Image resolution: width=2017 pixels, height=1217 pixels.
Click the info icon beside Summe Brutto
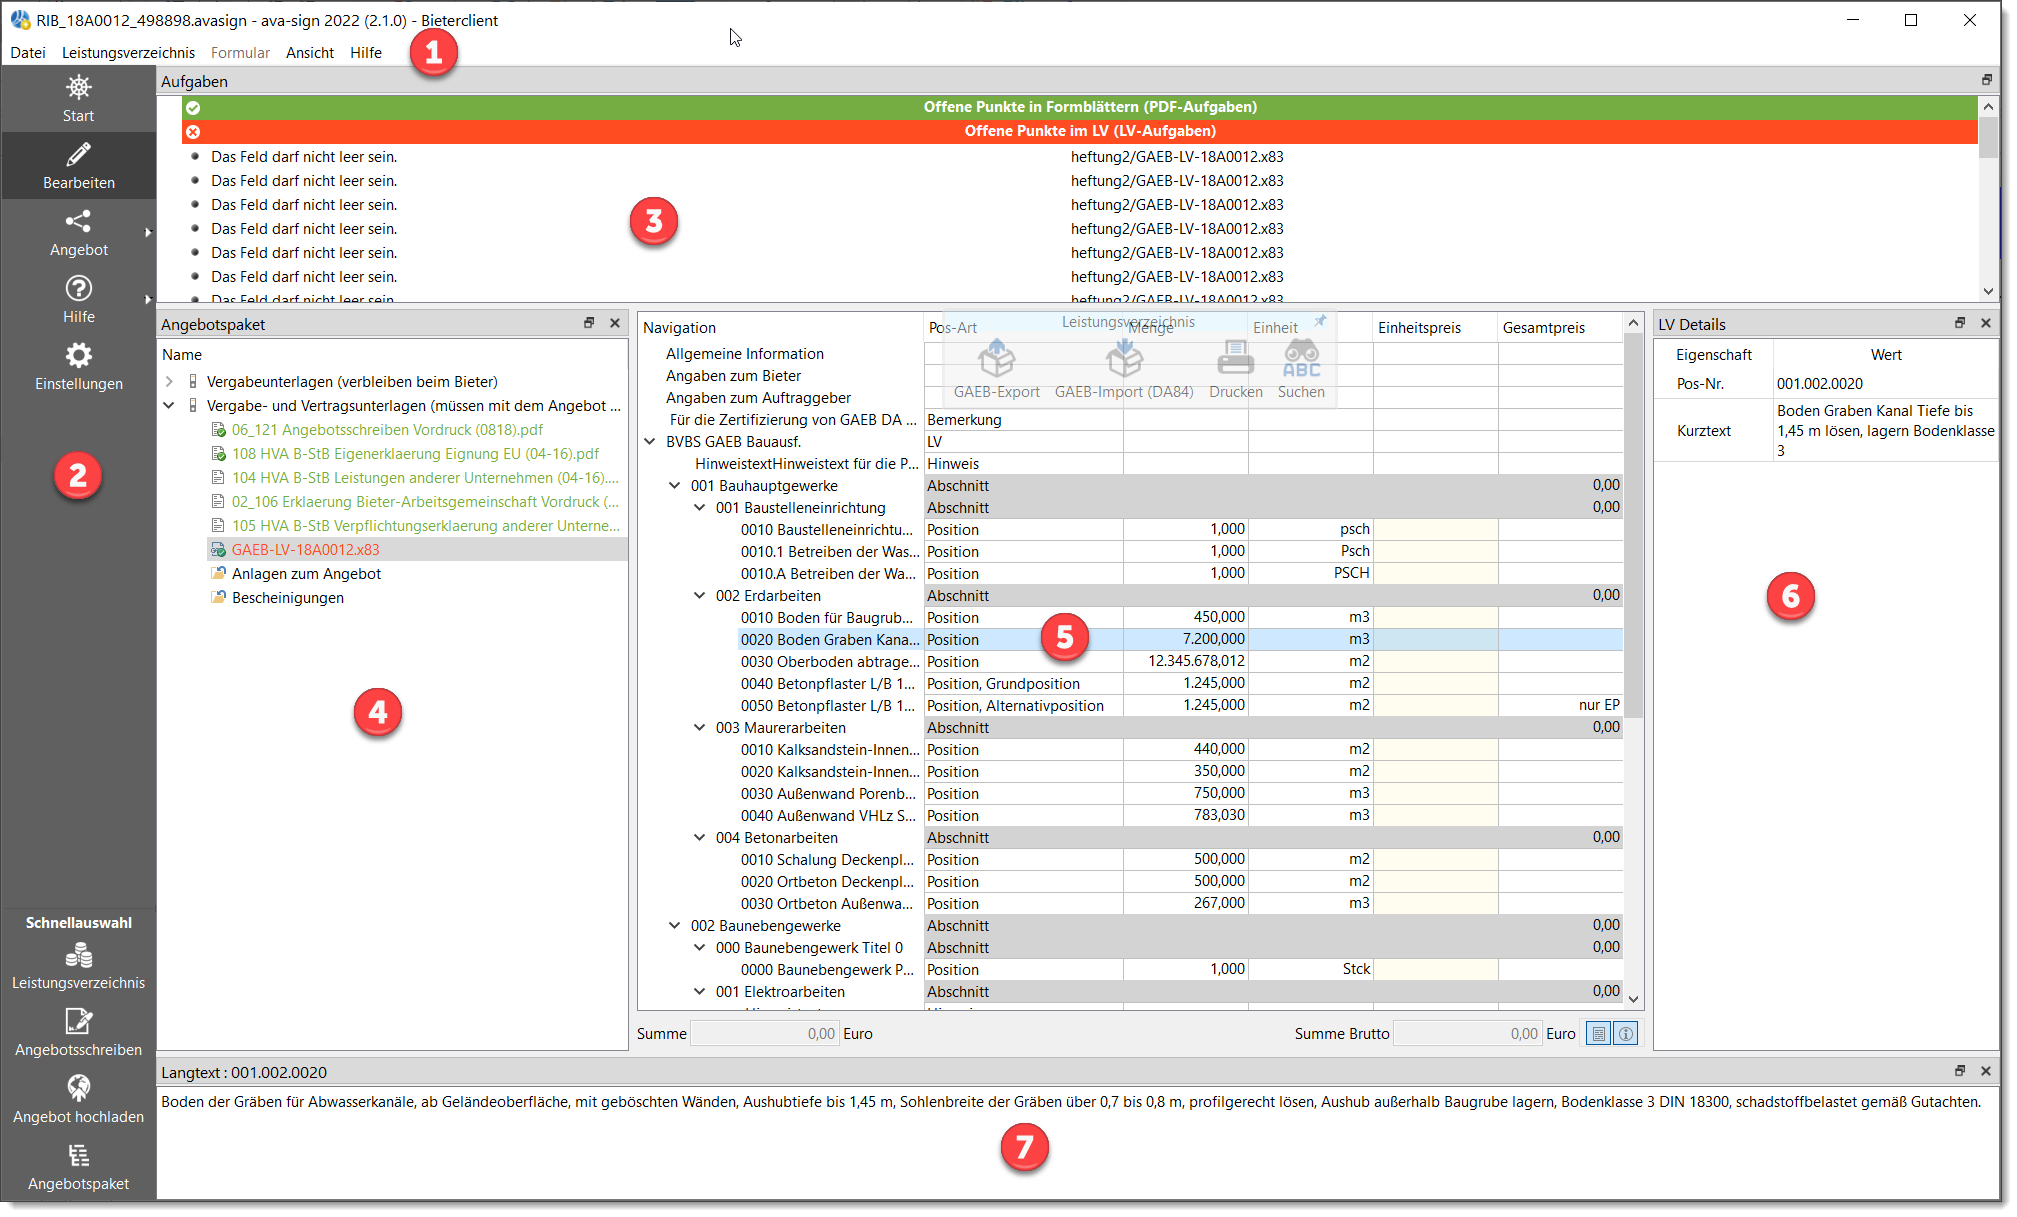click(x=1626, y=1034)
